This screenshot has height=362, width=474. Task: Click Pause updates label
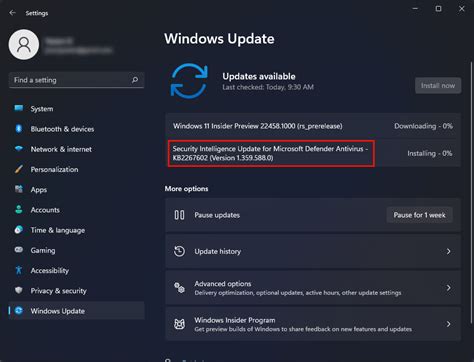[217, 215]
